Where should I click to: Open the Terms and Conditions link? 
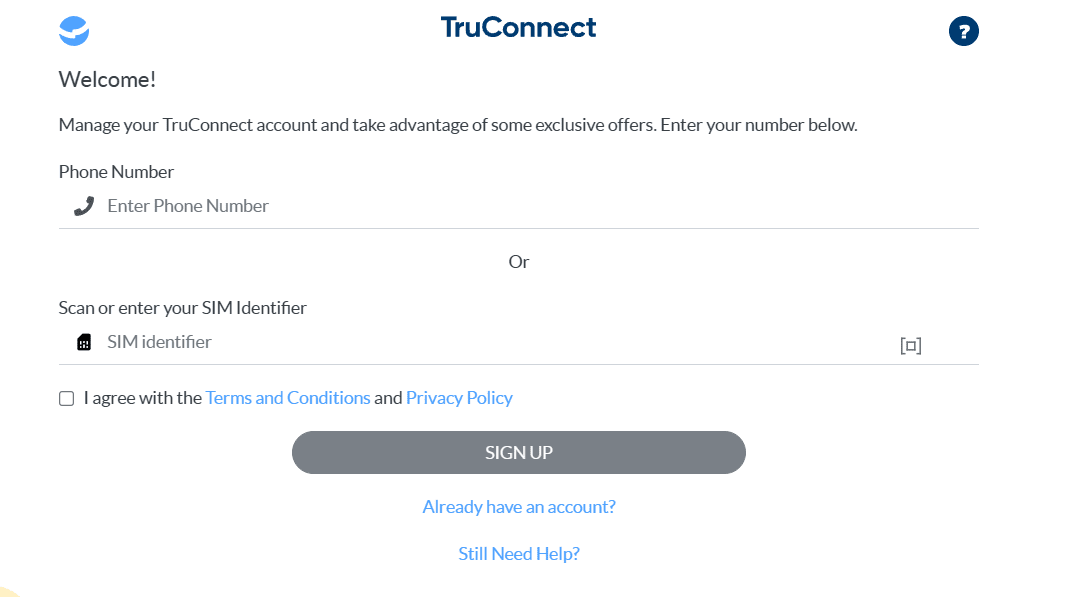[288, 398]
